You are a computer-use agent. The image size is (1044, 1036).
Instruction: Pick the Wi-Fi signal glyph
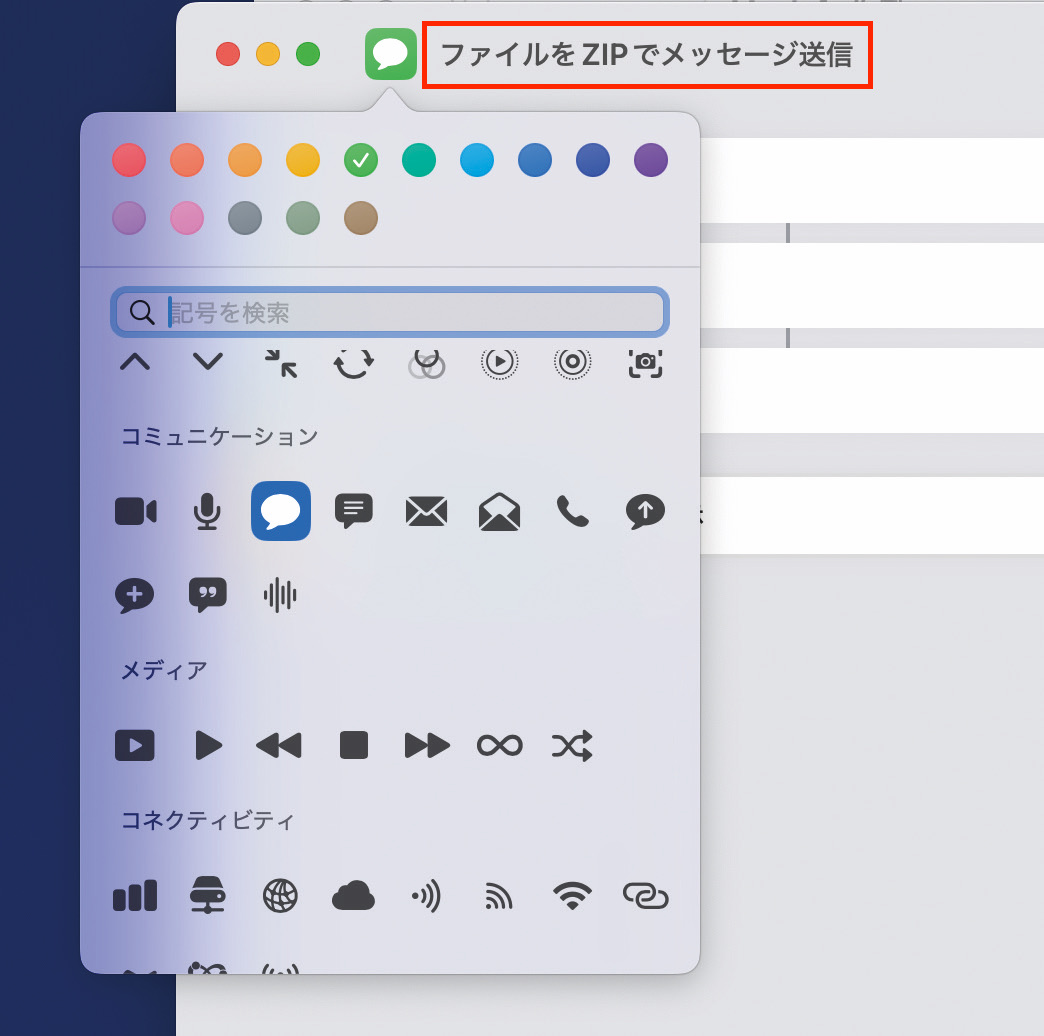[x=572, y=896]
